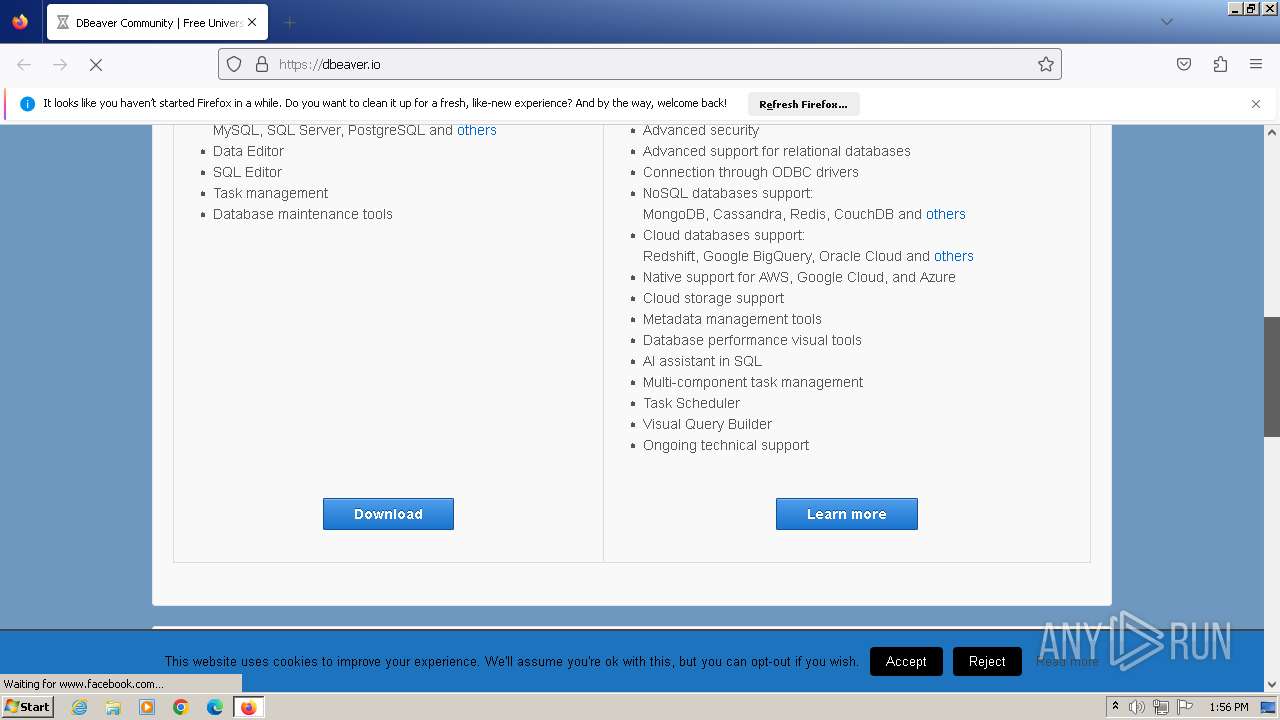This screenshot has width=1280, height=720.
Task: Accept cookies with Accept button
Action: [906, 661]
